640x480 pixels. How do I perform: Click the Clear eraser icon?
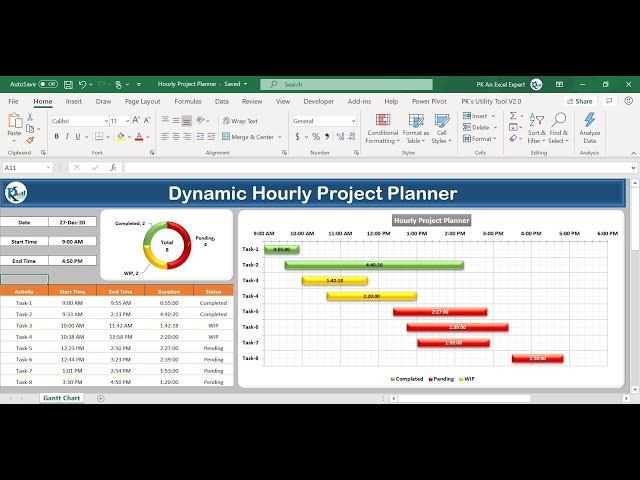tap(513, 139)
